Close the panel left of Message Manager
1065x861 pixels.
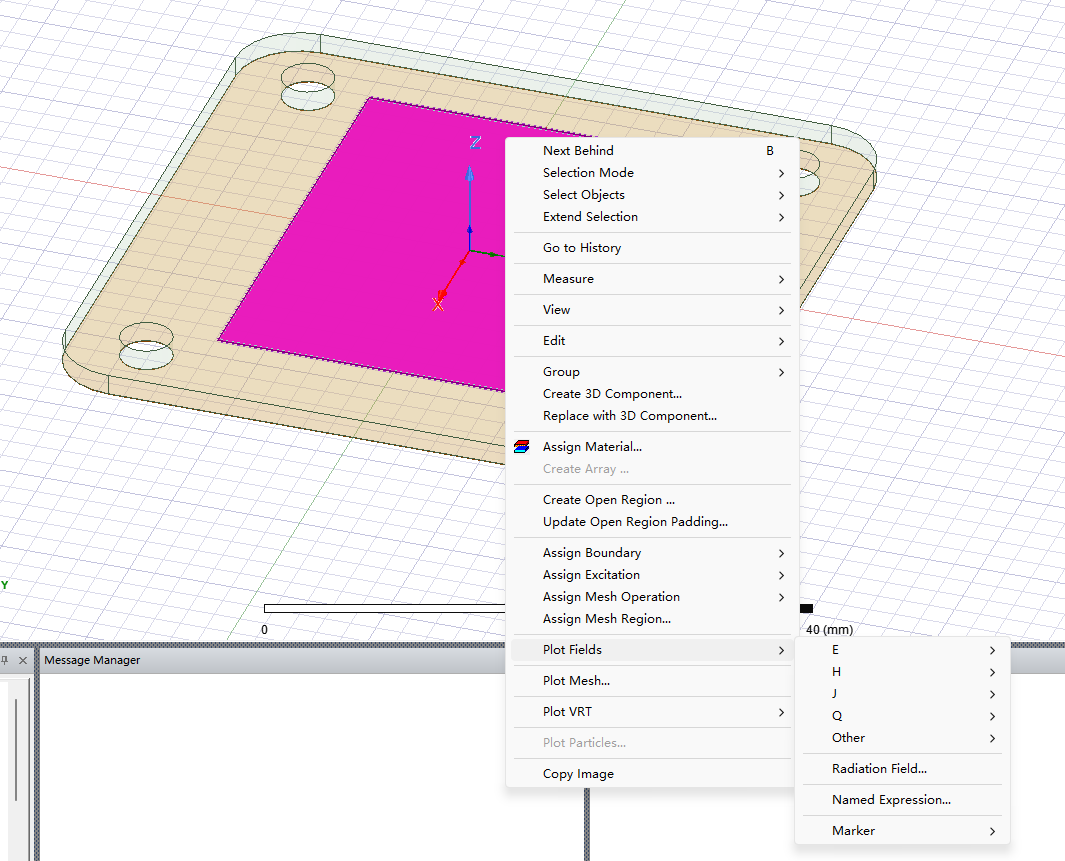(23, 660)
